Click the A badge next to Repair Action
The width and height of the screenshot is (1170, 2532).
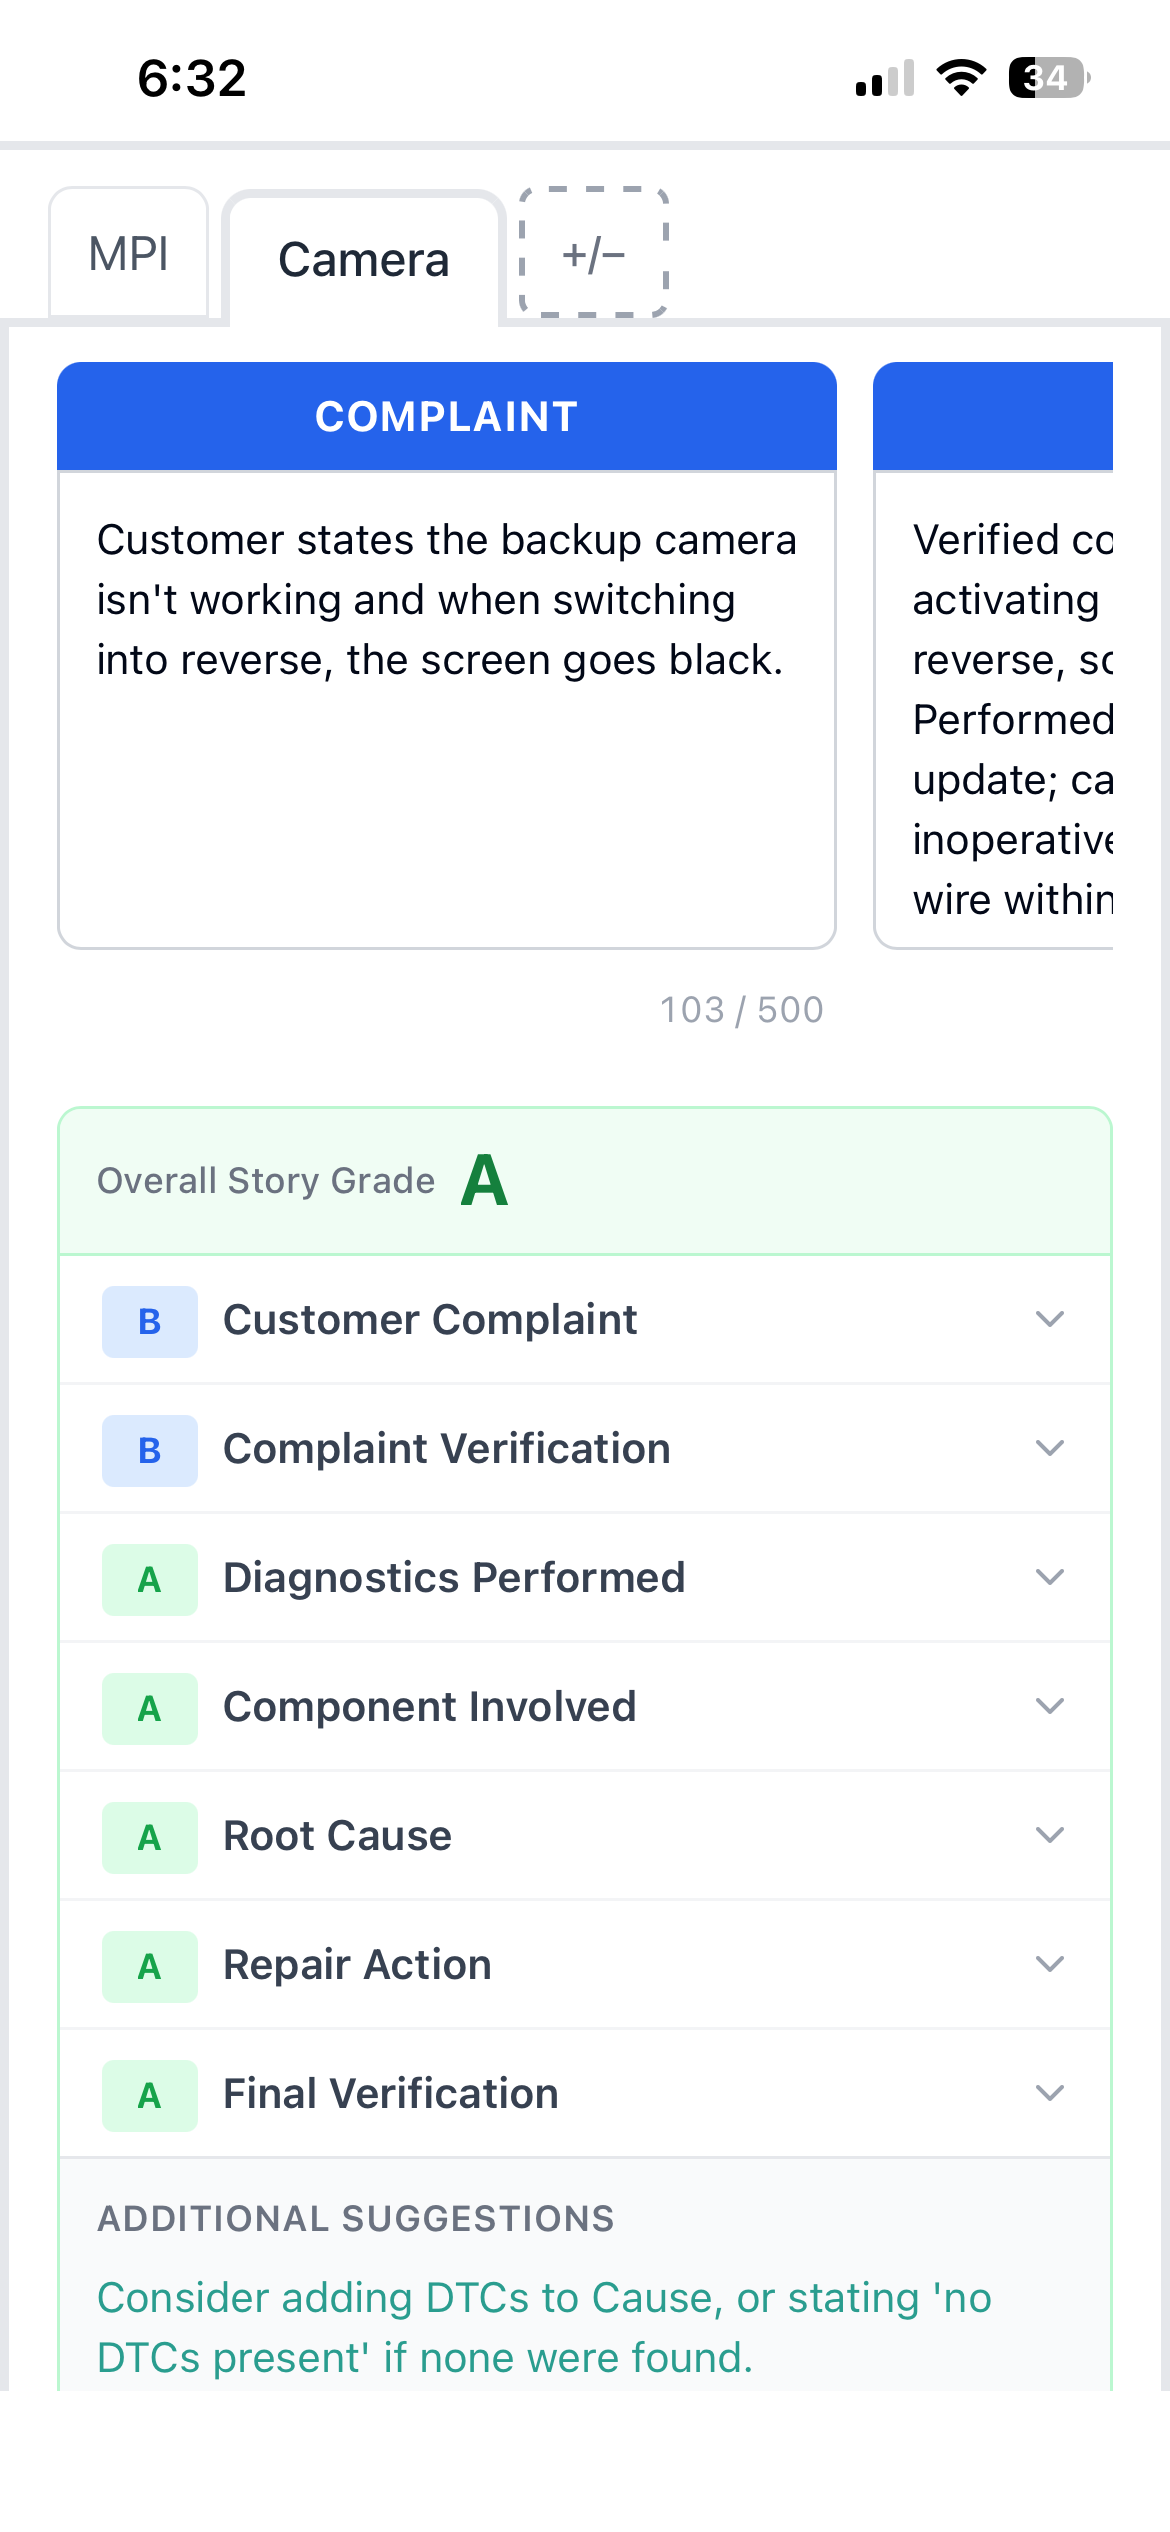tap(148, 1965)
